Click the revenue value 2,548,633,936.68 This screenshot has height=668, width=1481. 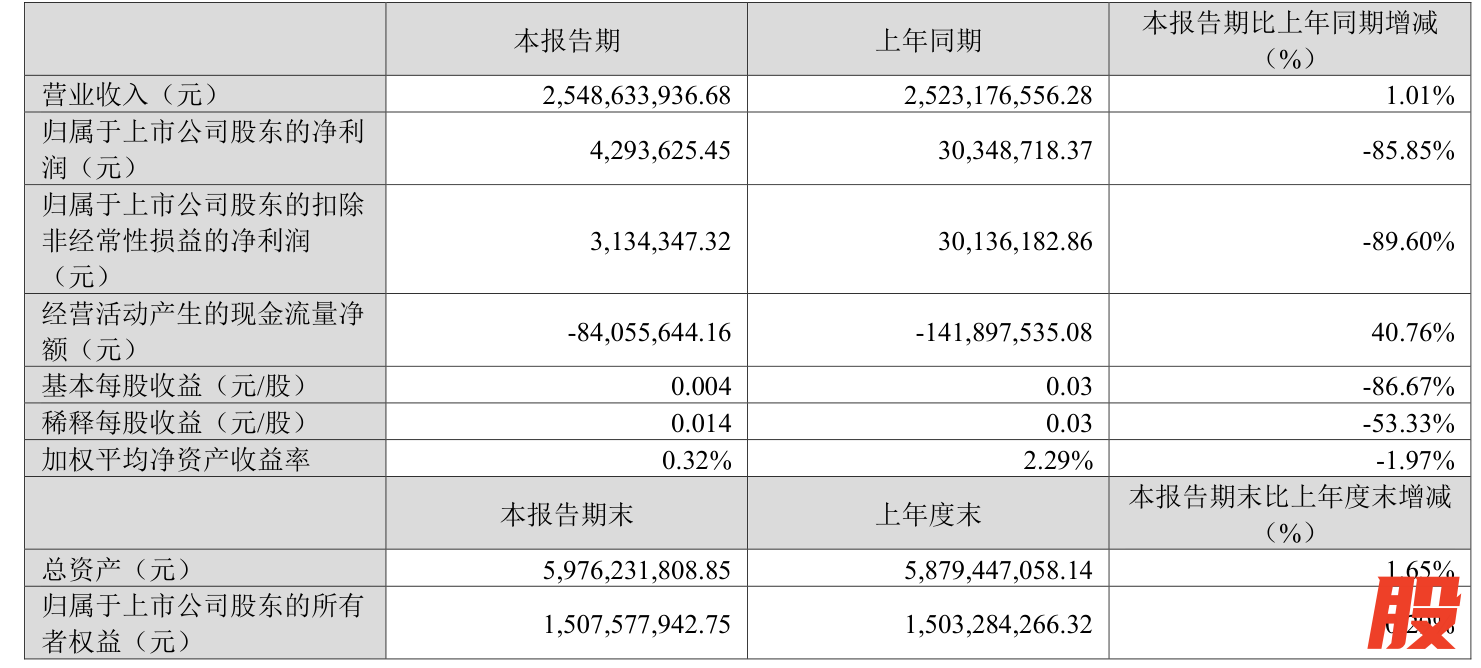pyautogui.click(x=637, y=95)
